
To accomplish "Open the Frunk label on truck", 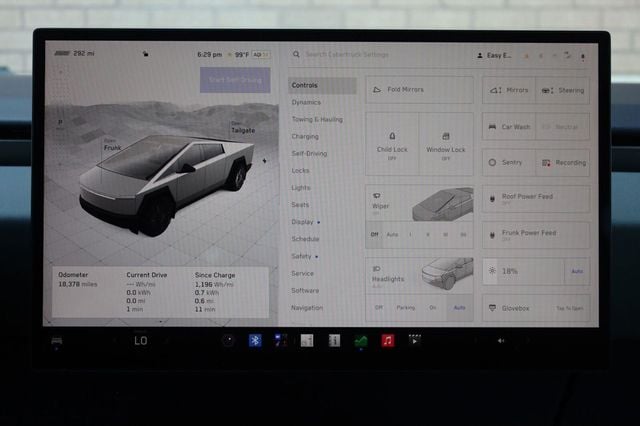I will click(112, 146).
